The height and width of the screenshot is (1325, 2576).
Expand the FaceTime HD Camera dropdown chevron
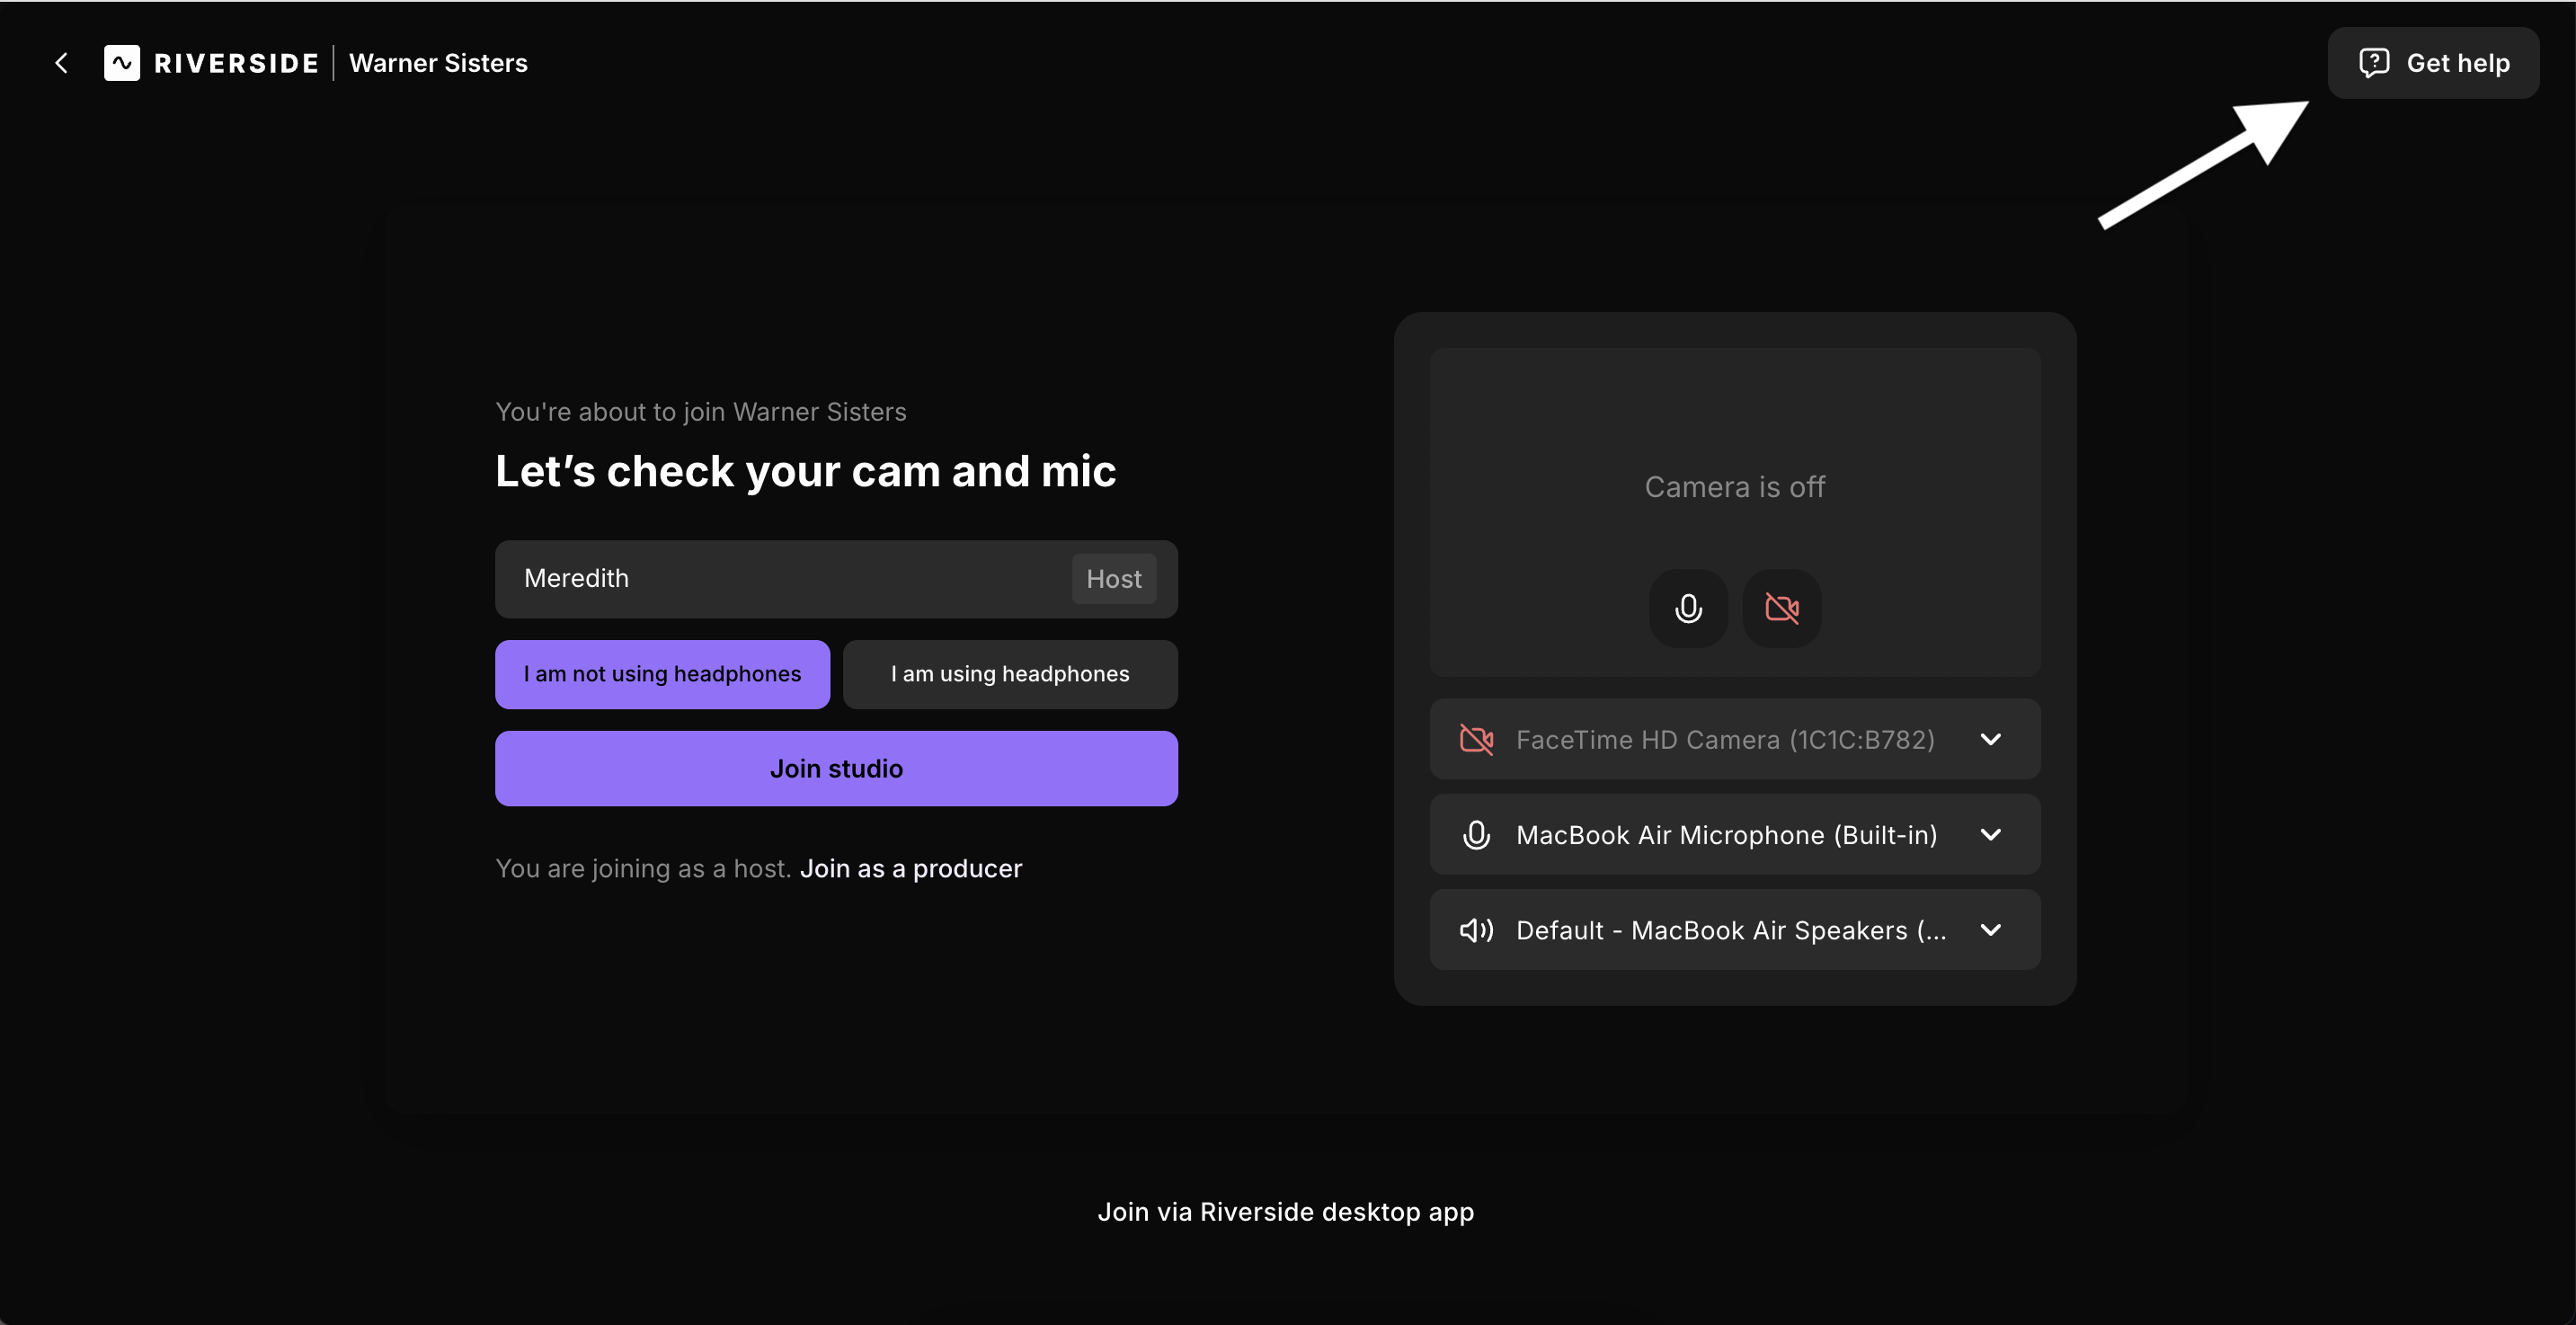[x=1990, y=740]
